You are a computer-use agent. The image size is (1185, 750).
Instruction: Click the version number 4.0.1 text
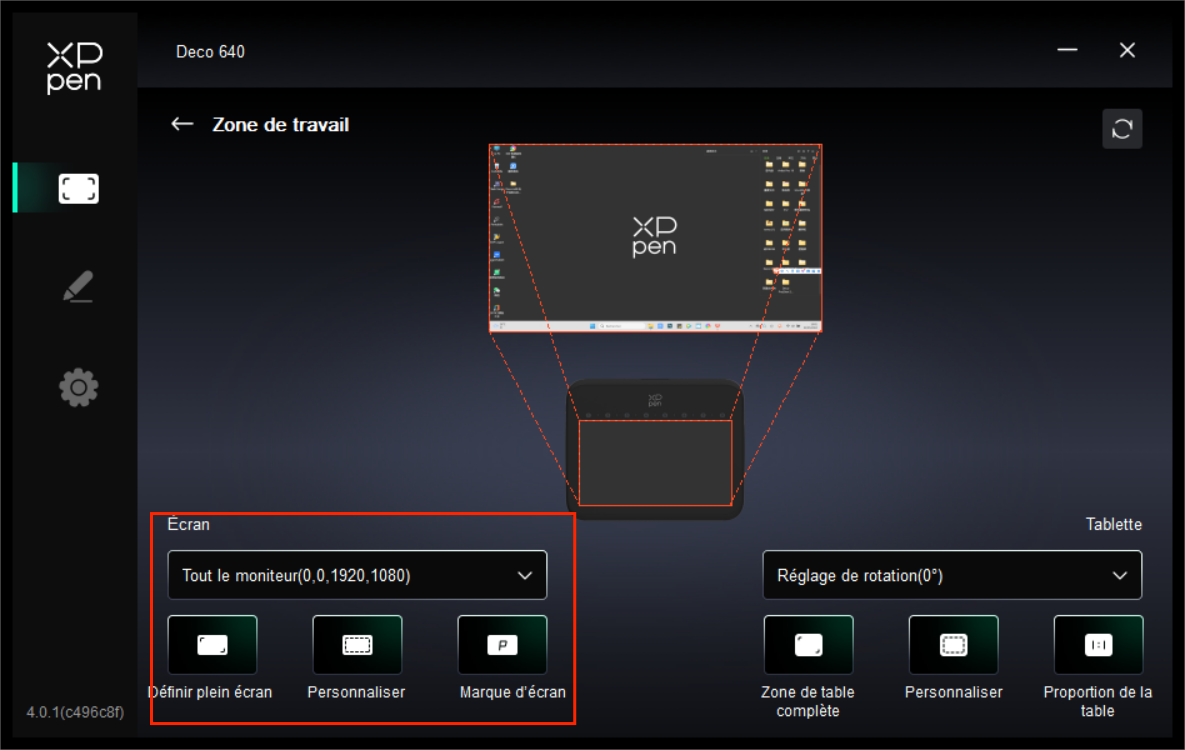(x=75, y=712)
